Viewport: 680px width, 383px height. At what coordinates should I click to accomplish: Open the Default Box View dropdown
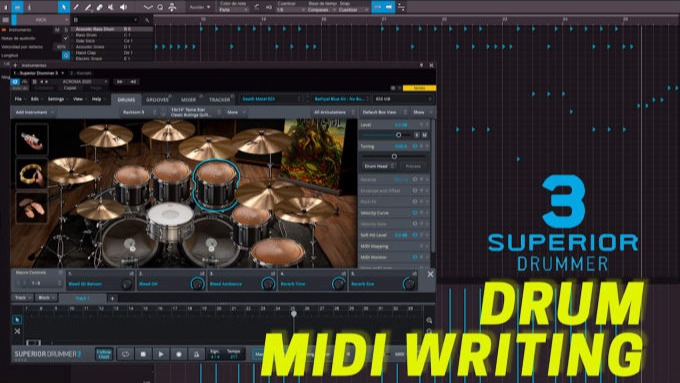384,112
